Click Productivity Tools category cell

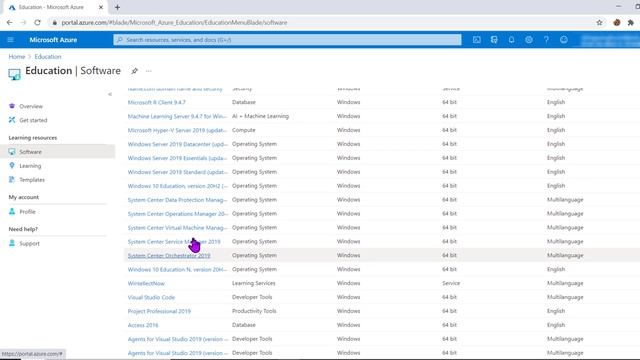tap(254, 311)
